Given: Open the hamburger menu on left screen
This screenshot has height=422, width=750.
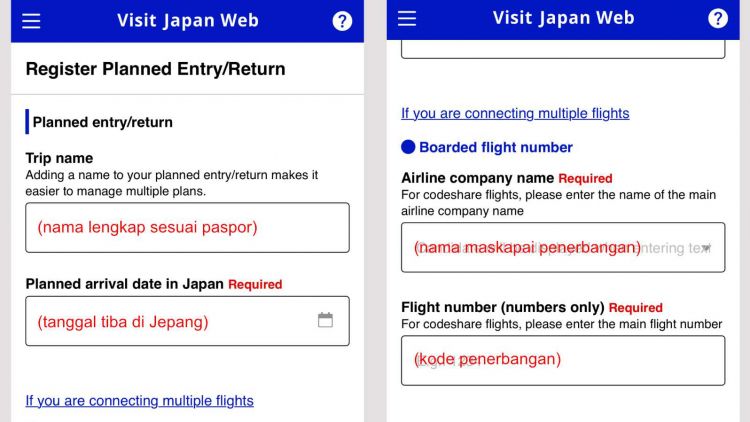Looking at the screenshot, I should (x=31, y=21).
